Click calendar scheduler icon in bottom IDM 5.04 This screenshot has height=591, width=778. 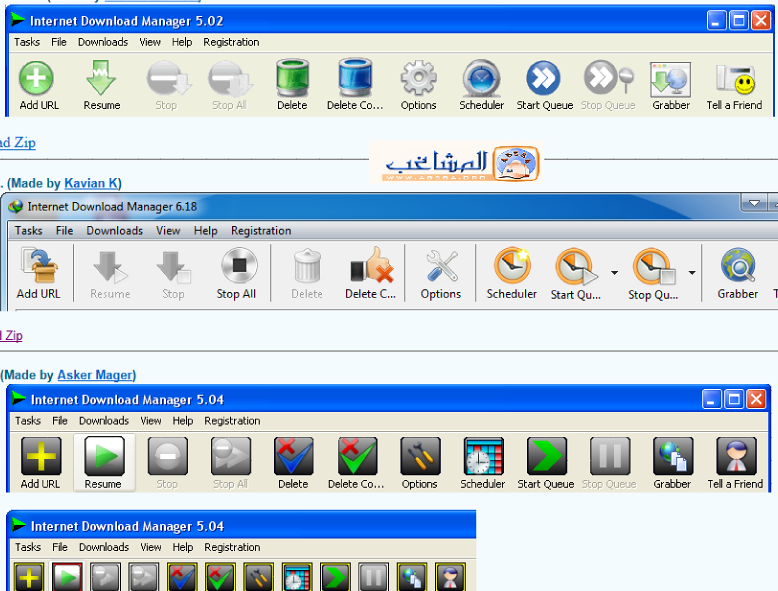(297, 577)
